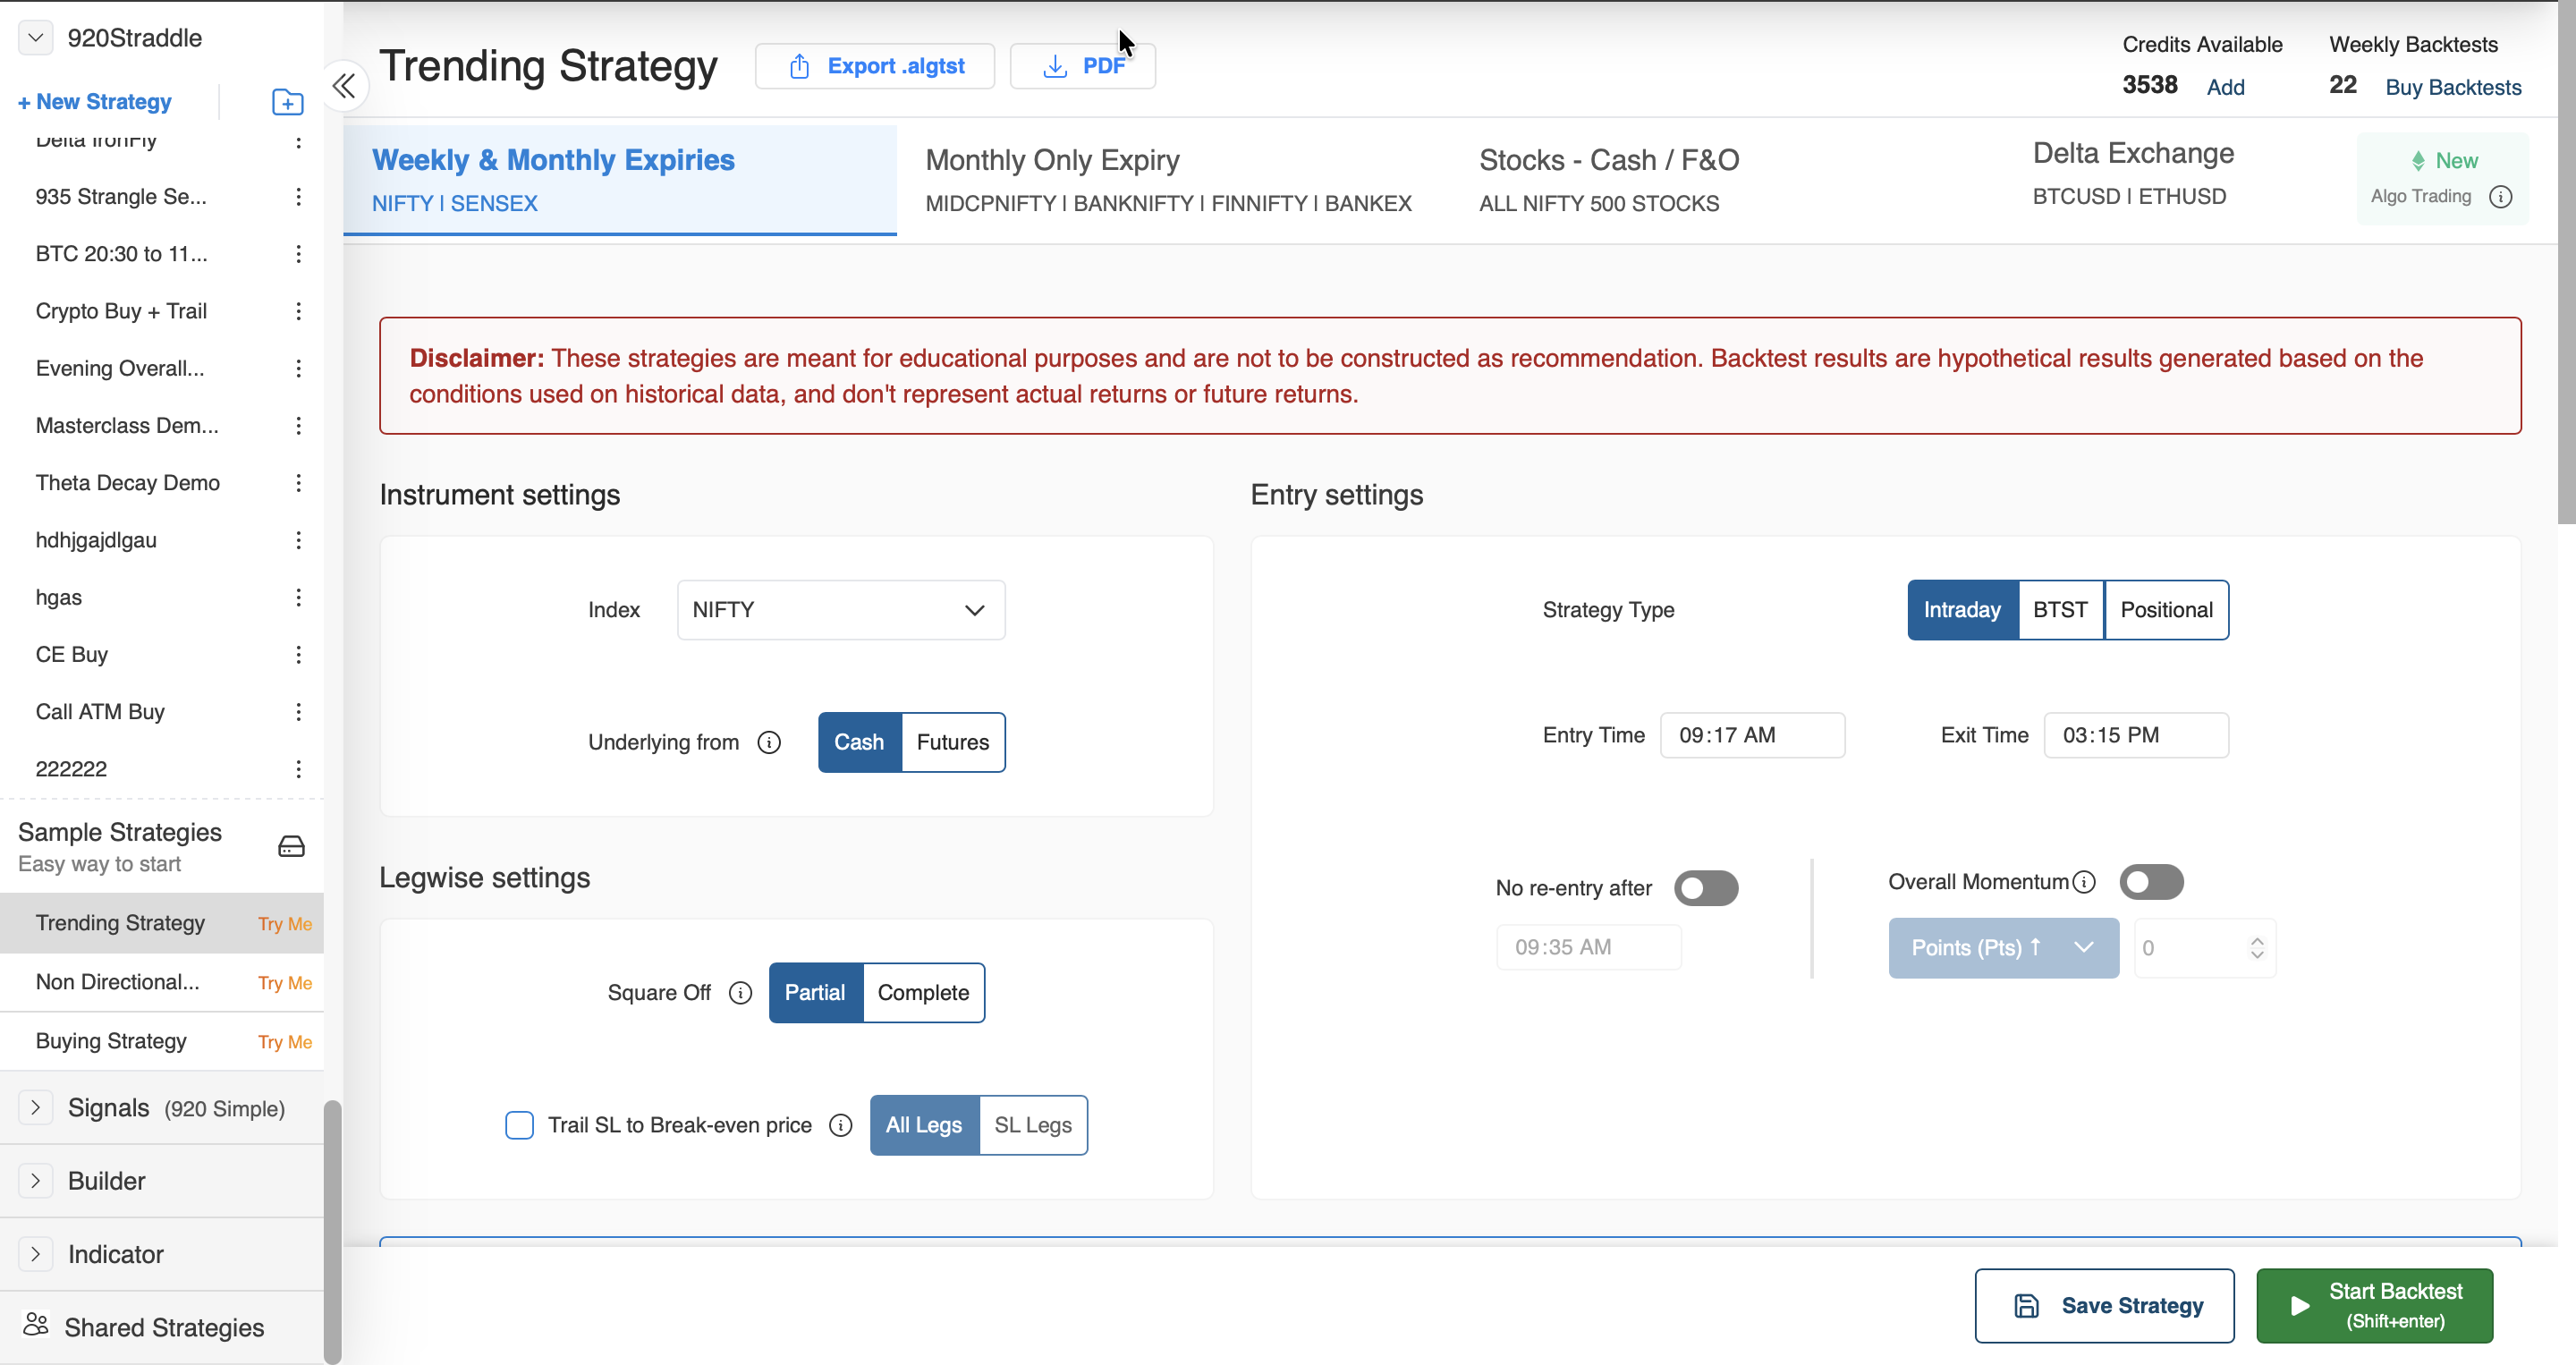Expand the Signals section in sidebar

click(x=36, y=1107)
